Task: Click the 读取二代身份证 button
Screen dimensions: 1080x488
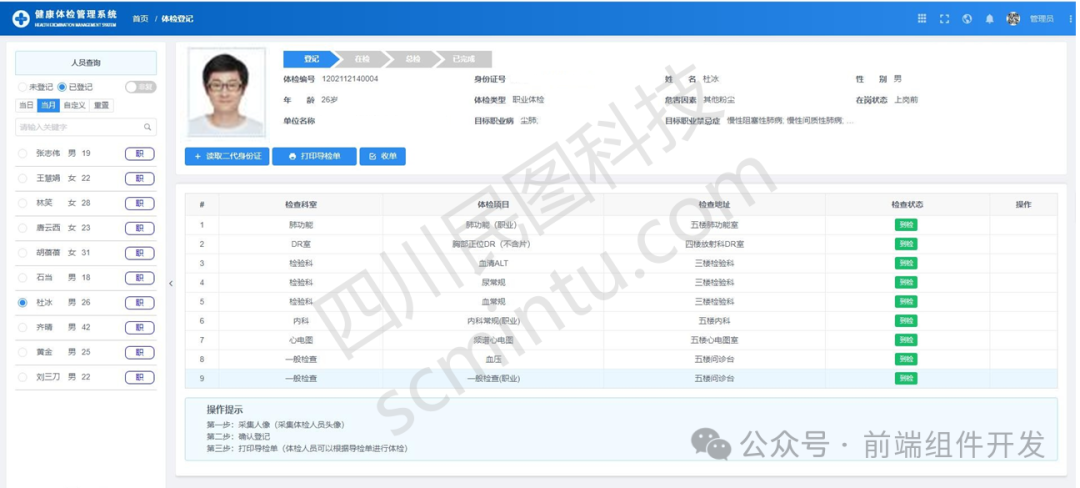Action: (227, 156)
